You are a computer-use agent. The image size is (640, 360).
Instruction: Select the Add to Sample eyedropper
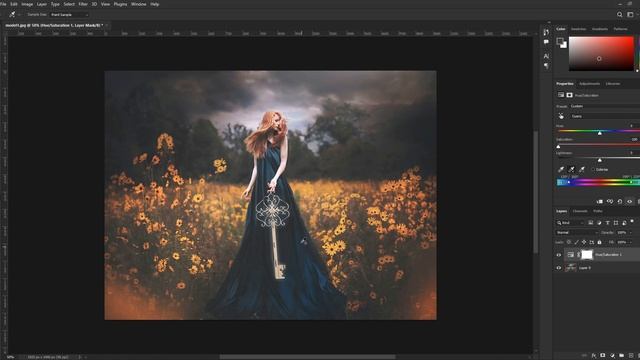[571, 169]
